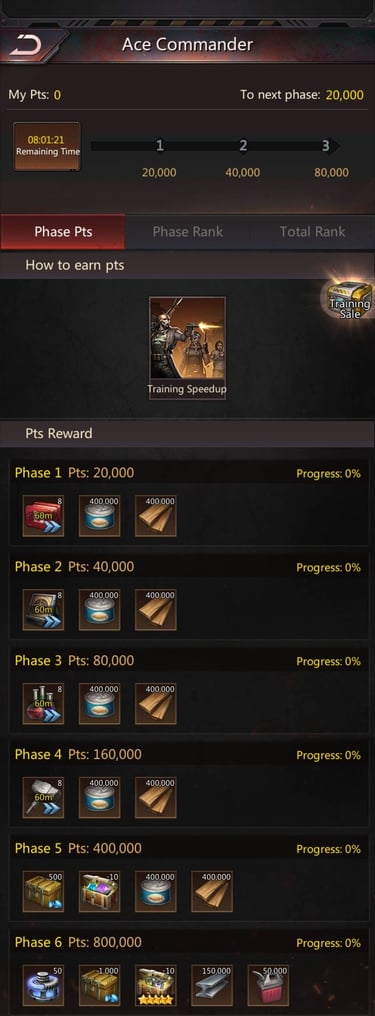Open the Training Sale chest icon
The height and width of the screenshot is (1016, 375).
(x=350, y=299)
